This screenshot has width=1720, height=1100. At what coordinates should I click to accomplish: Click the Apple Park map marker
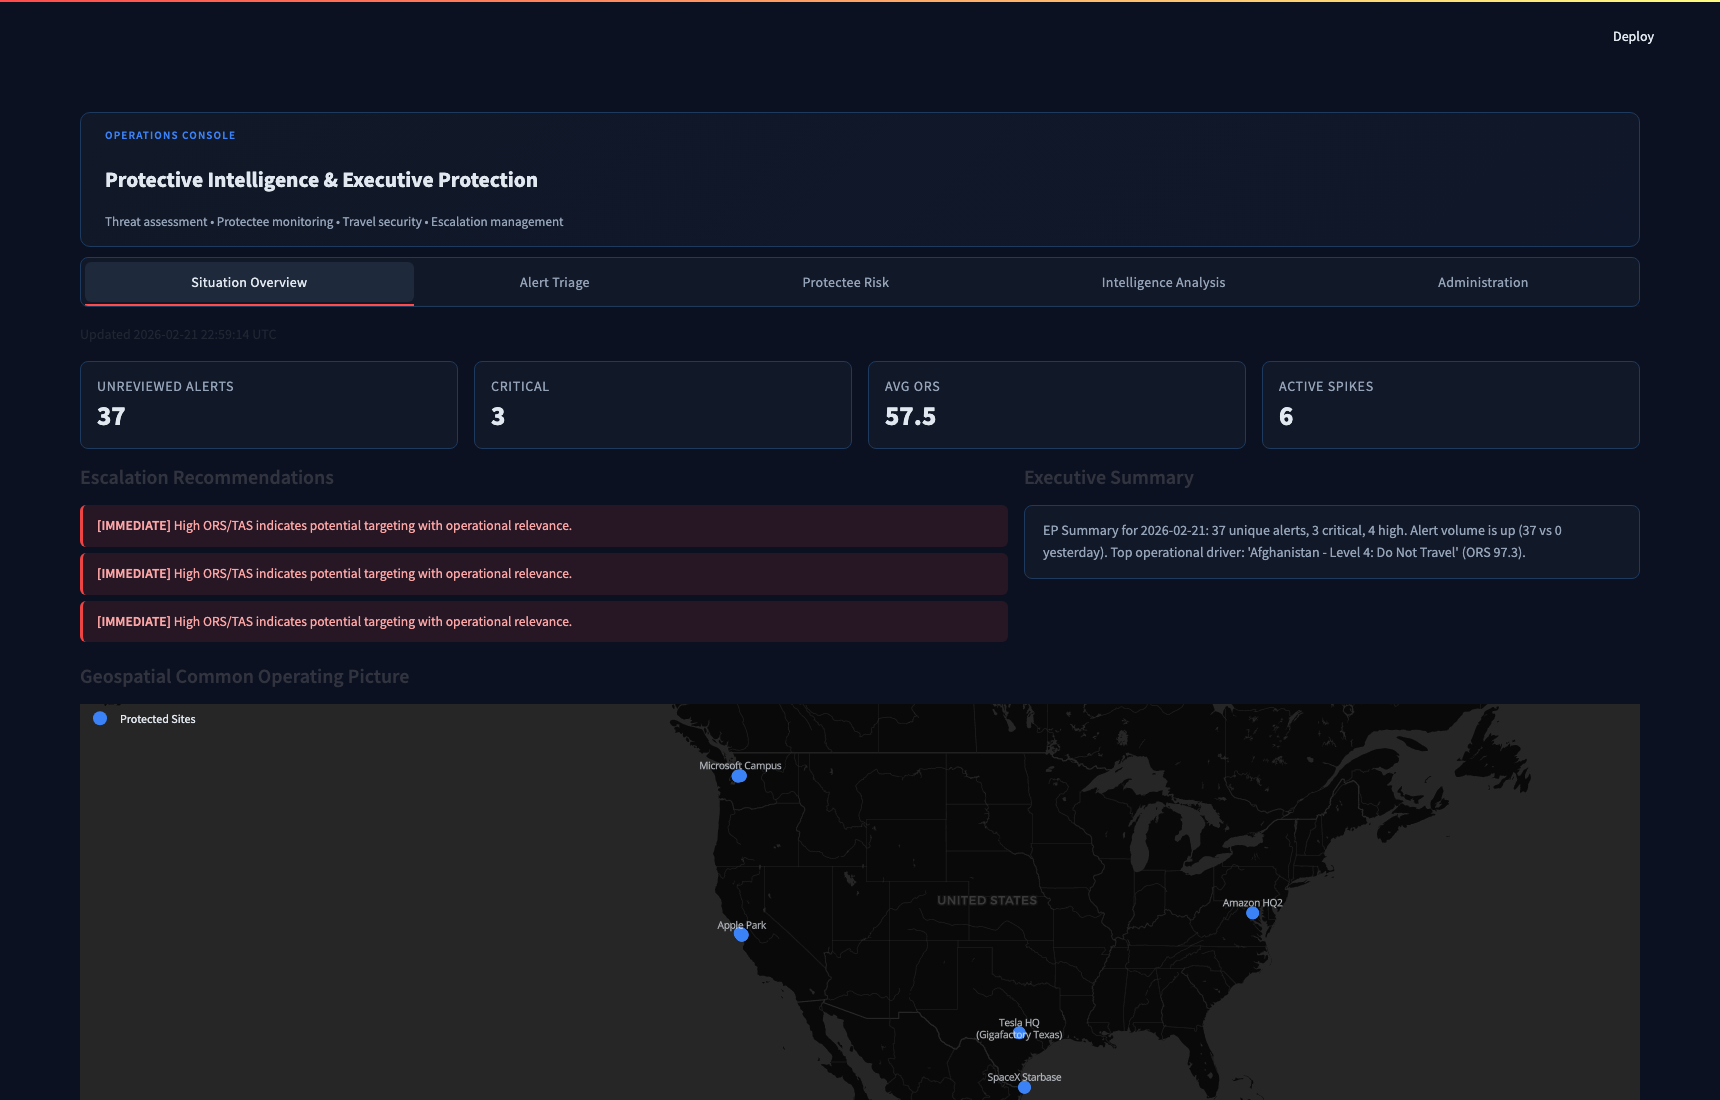(741, 935)
